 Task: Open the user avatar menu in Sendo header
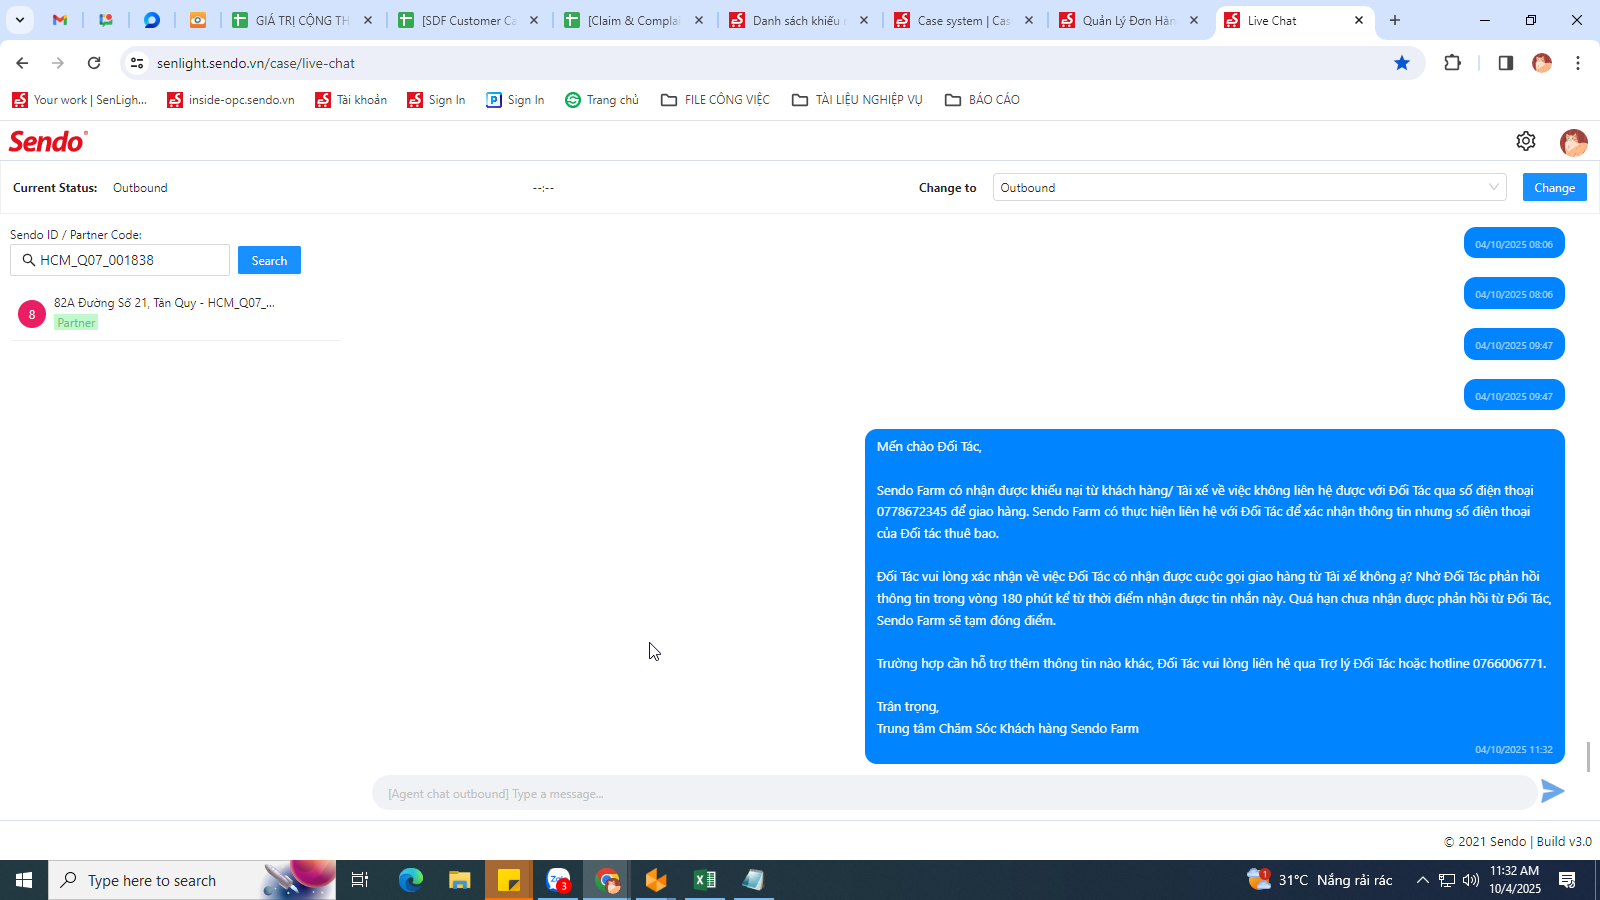point(1573,142)
